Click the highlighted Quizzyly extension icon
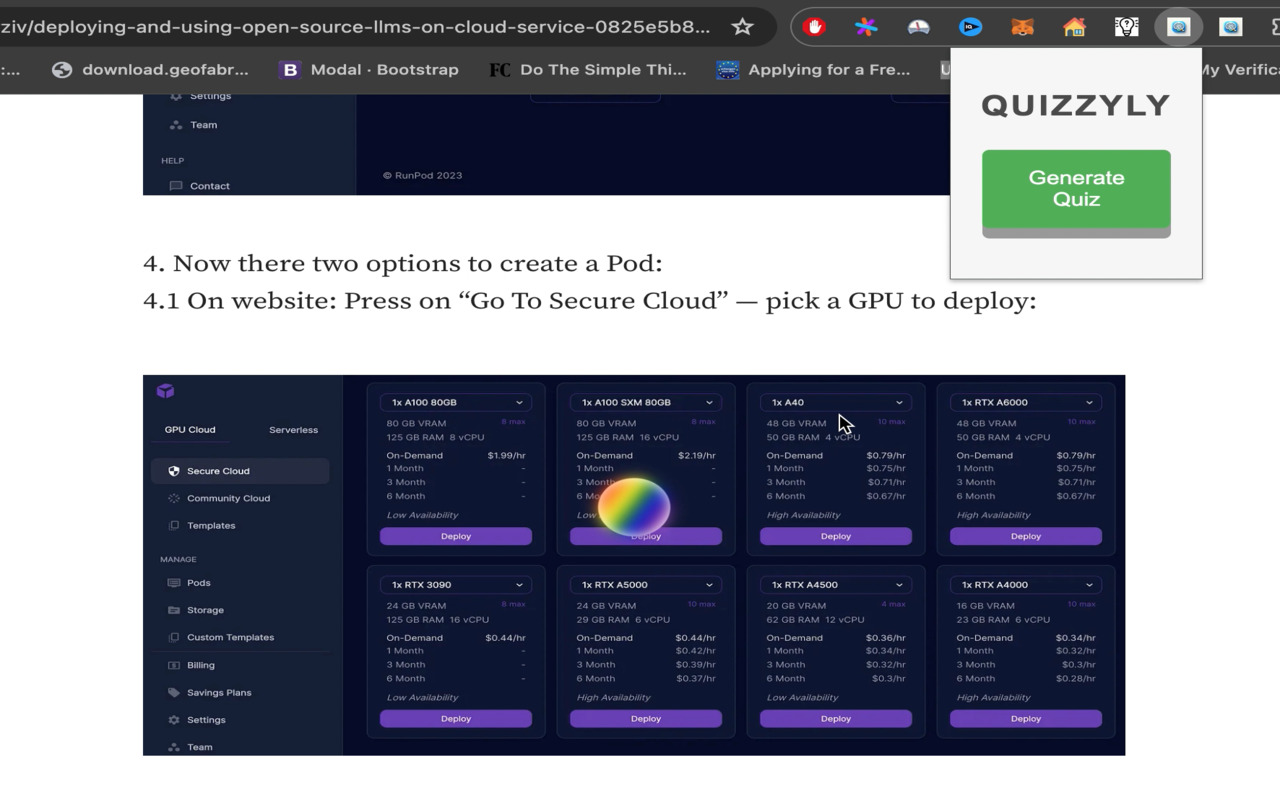 coord(1178,27)
